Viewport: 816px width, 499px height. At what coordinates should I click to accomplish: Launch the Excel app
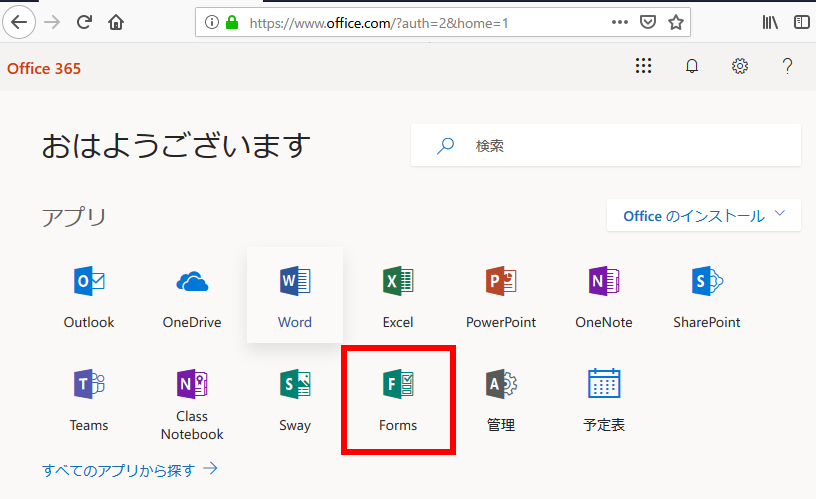398,295
